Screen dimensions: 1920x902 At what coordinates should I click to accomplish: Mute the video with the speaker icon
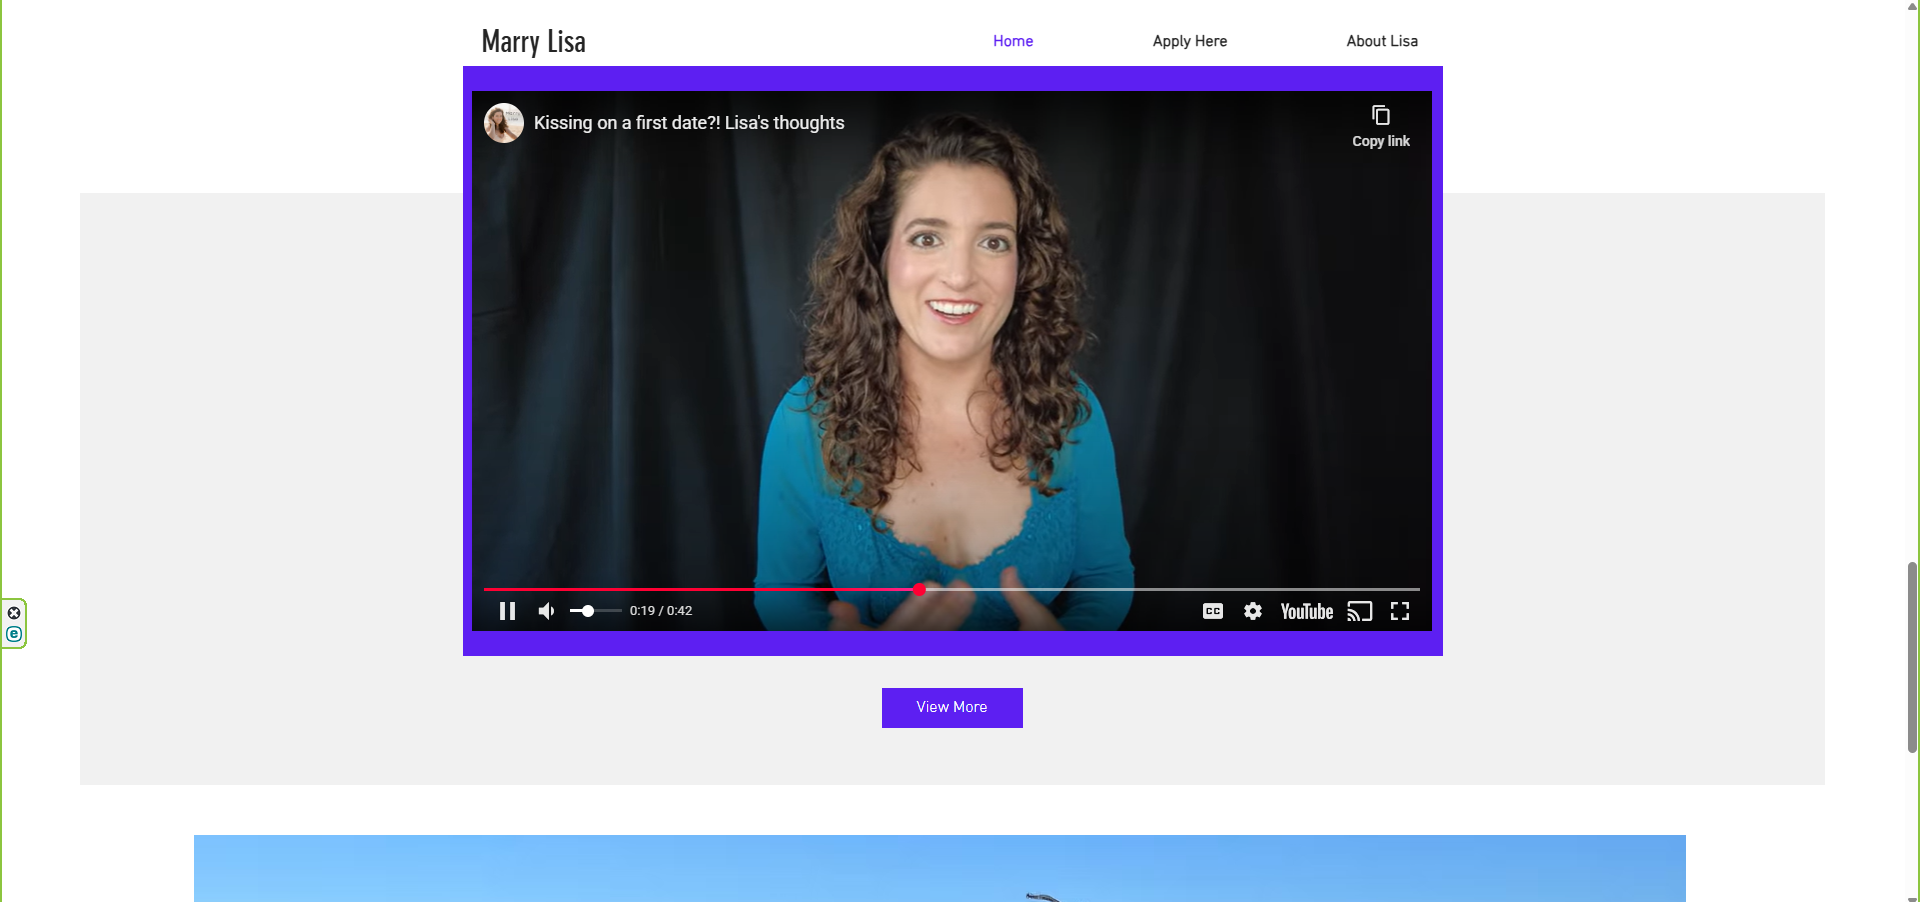point(546,611)
